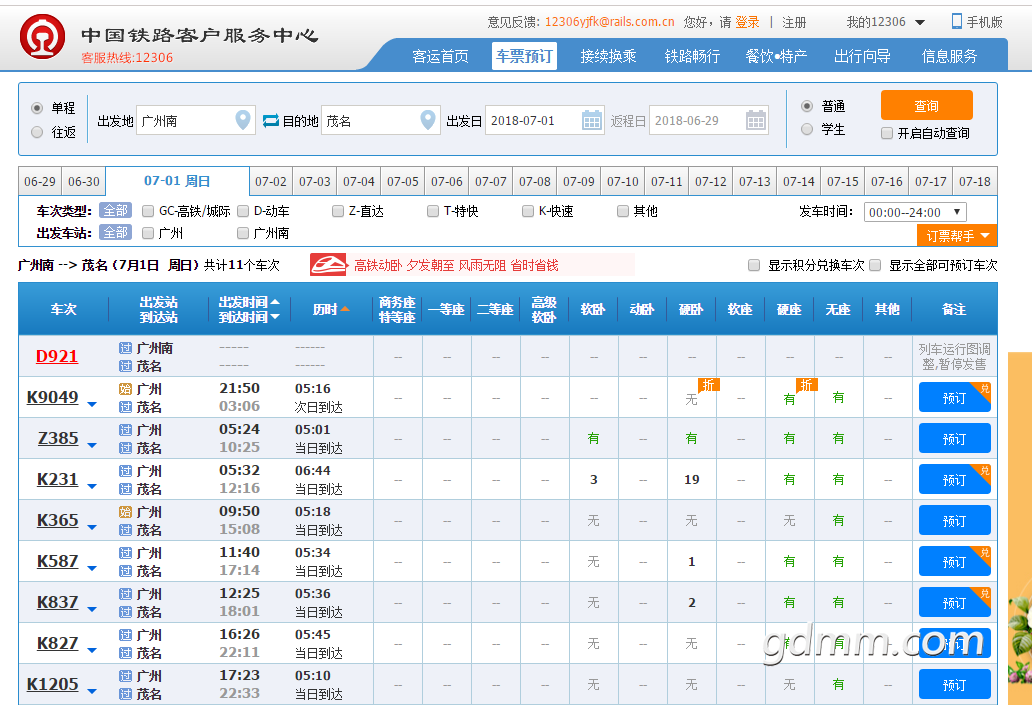Select 往返 round-trip radio button
Viewport: 1032px width, 705px height.
(x=37, y=132)
